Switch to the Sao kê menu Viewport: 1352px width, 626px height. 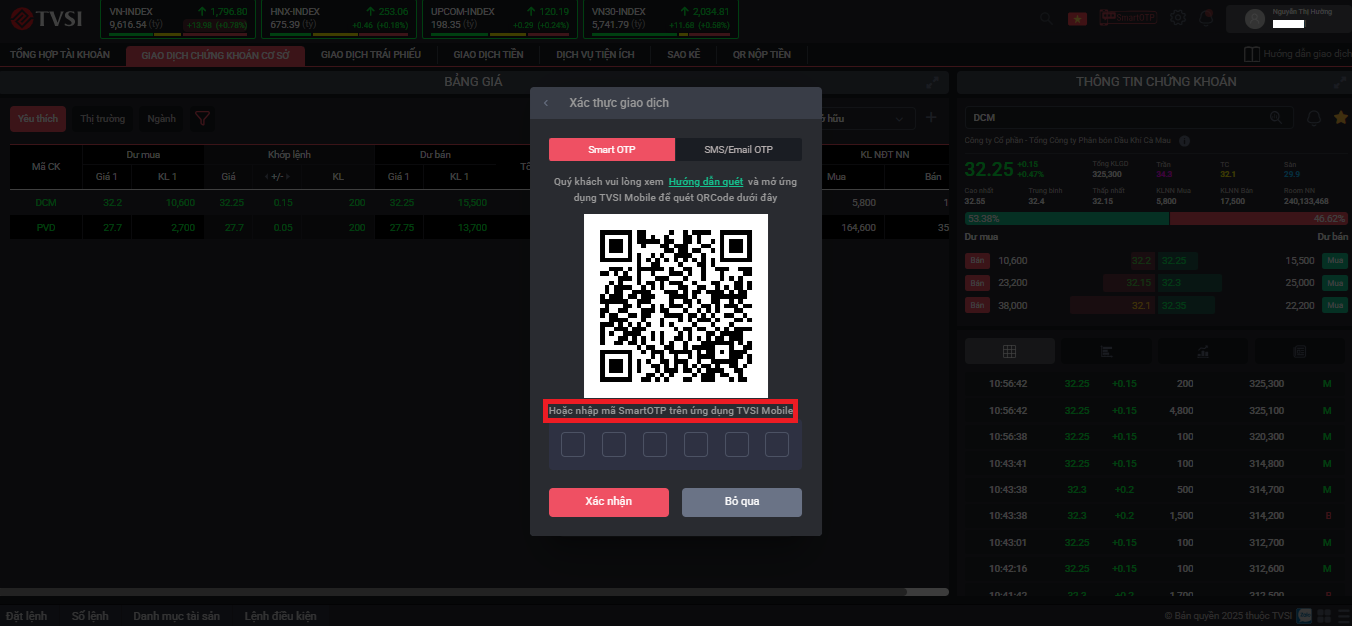coord(683,54)
